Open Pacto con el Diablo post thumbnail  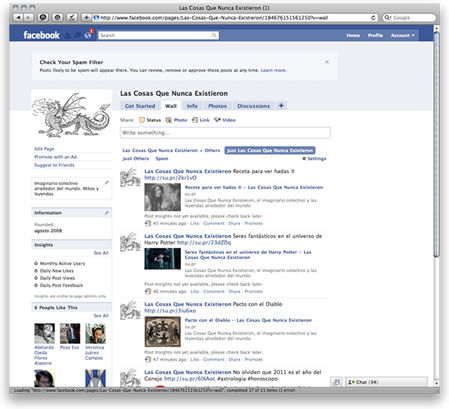coord(163,332)
